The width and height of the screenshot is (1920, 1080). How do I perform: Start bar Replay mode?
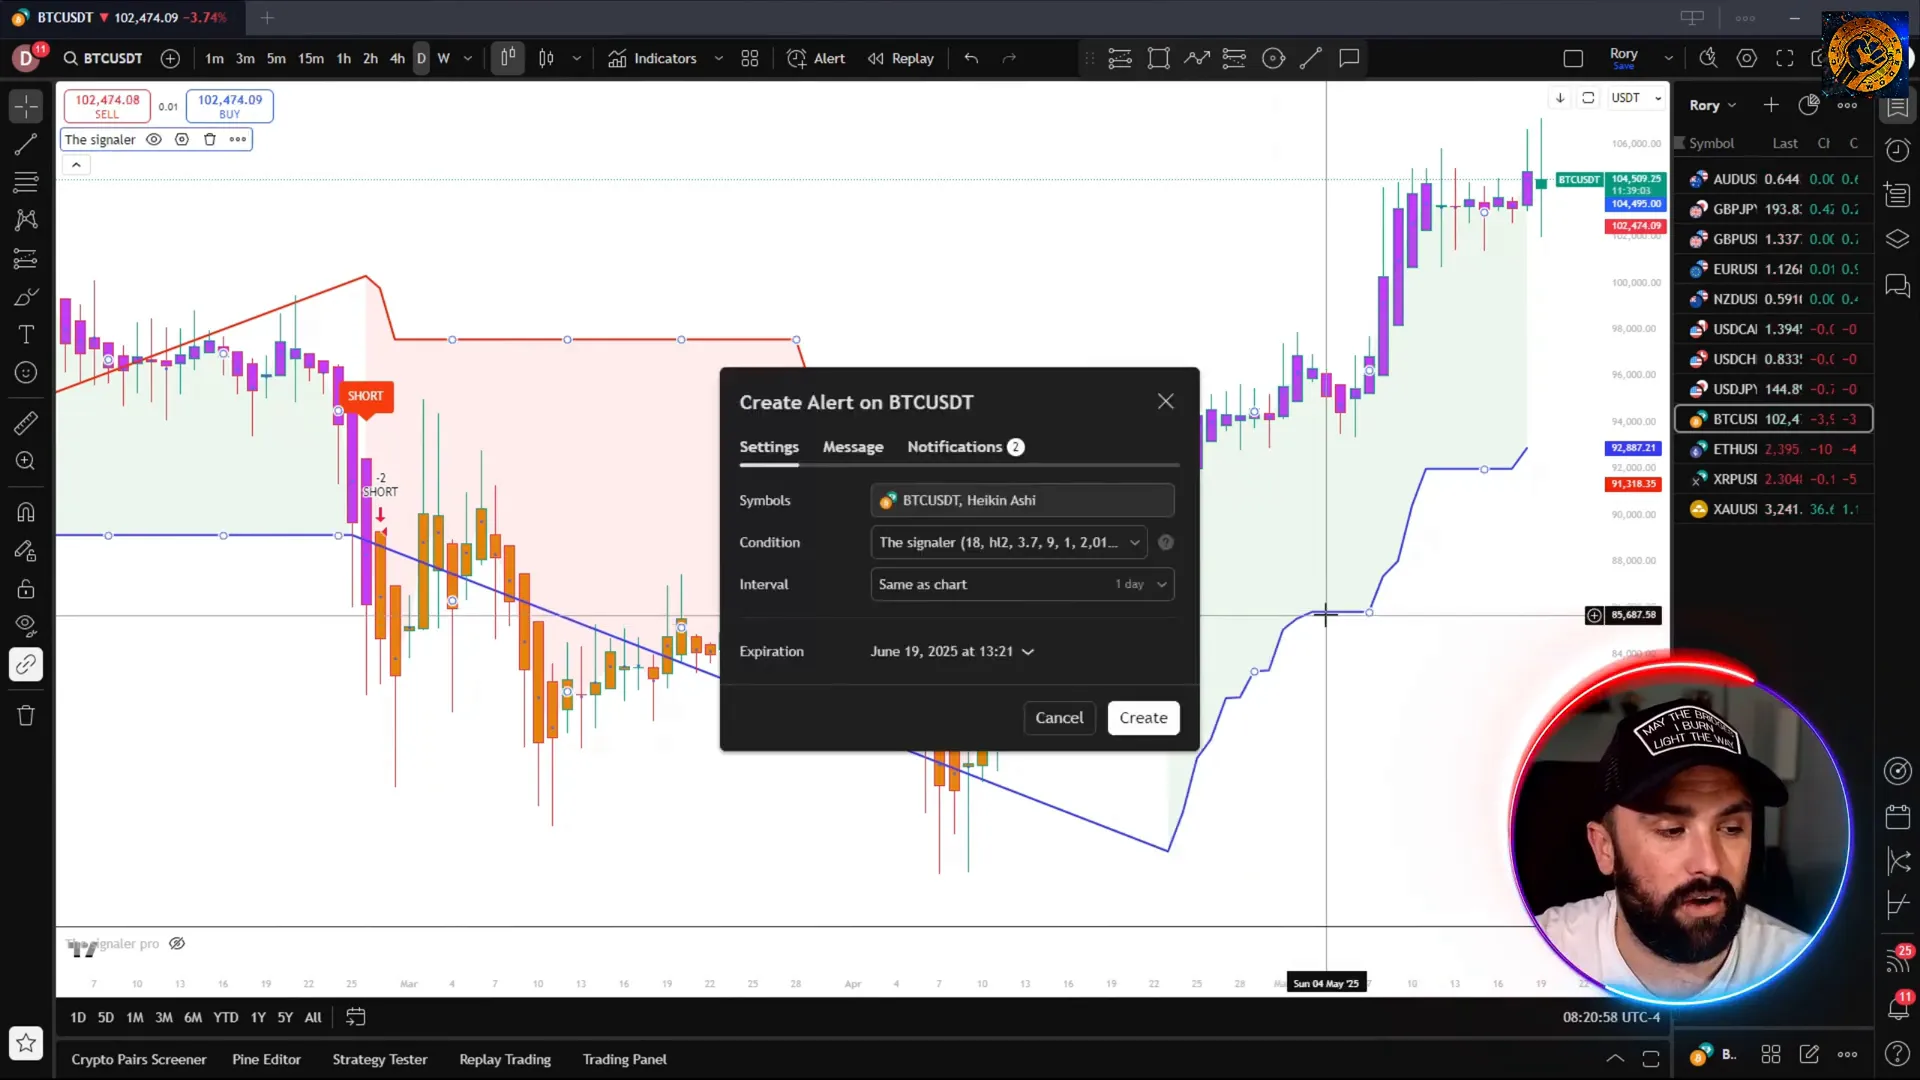coord(900,58)
